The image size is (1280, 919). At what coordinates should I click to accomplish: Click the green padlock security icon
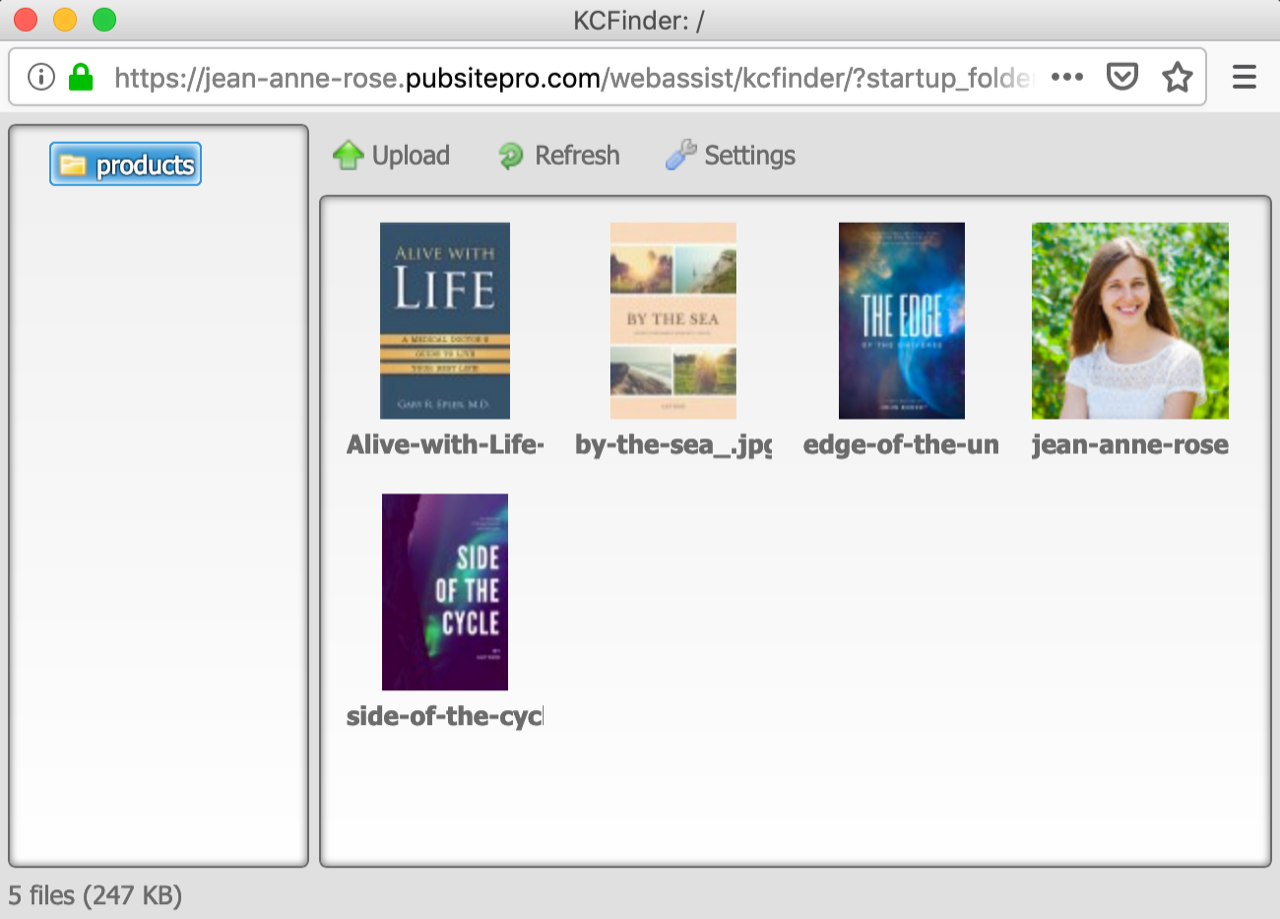(81, 77)
